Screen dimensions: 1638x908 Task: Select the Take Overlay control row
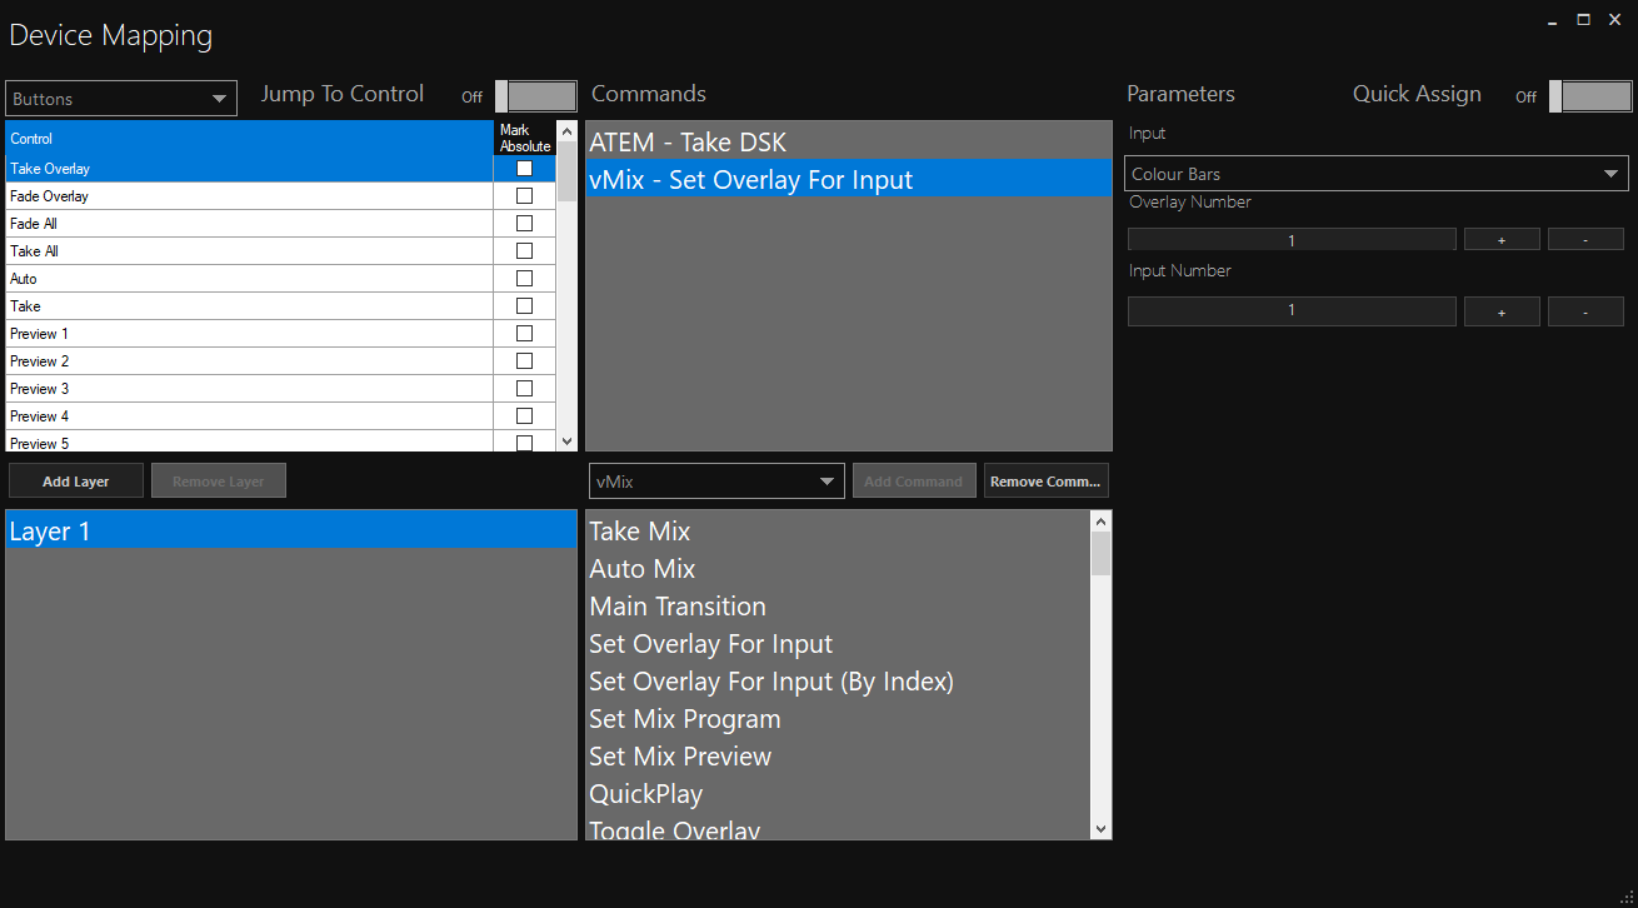tap(249, 168)
